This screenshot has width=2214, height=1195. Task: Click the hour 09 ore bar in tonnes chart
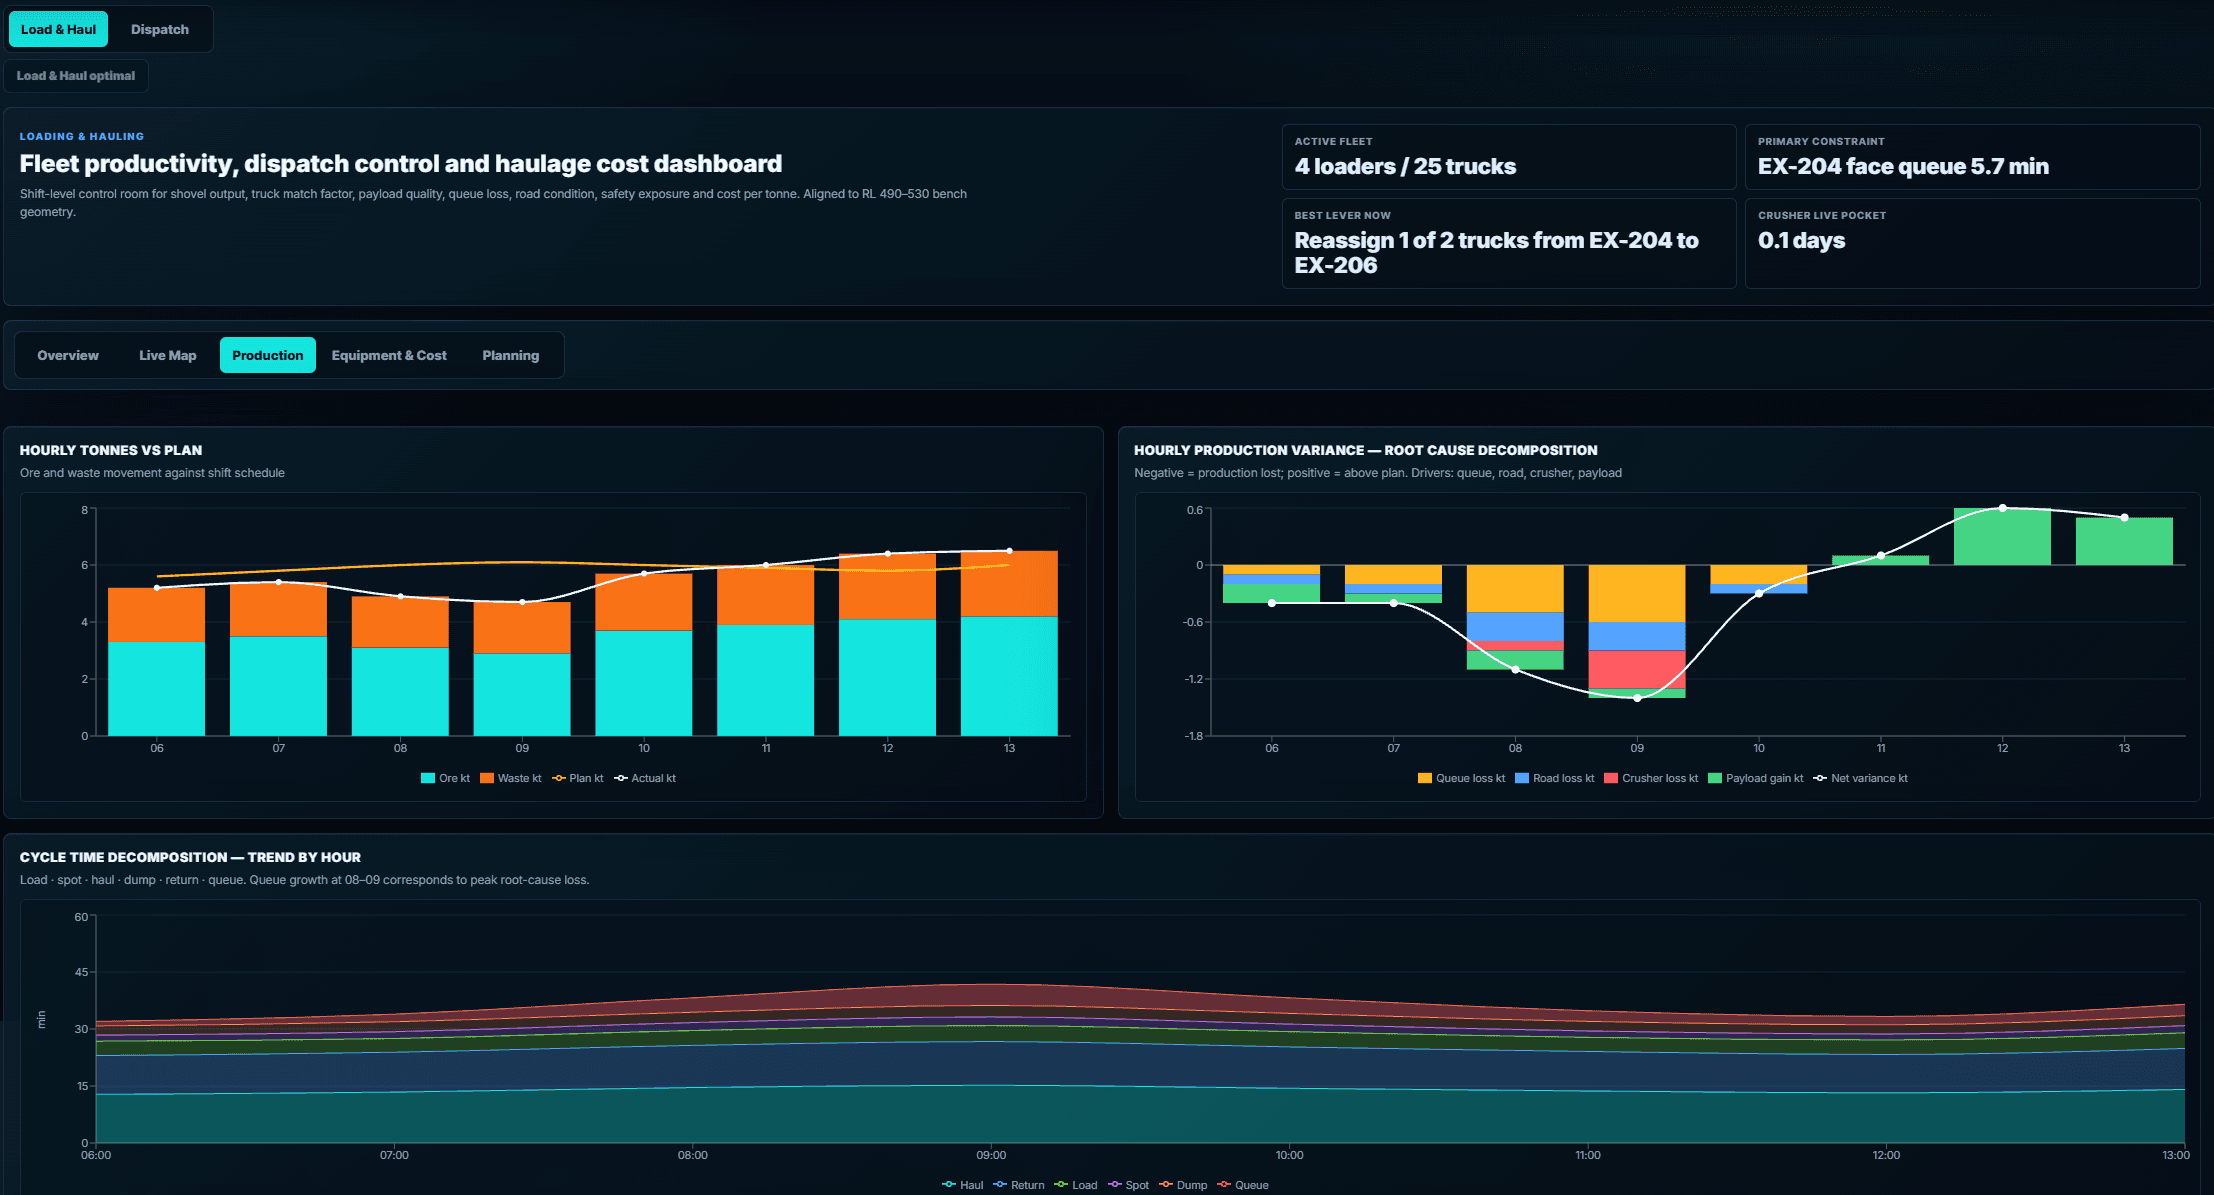pos(522,695)
